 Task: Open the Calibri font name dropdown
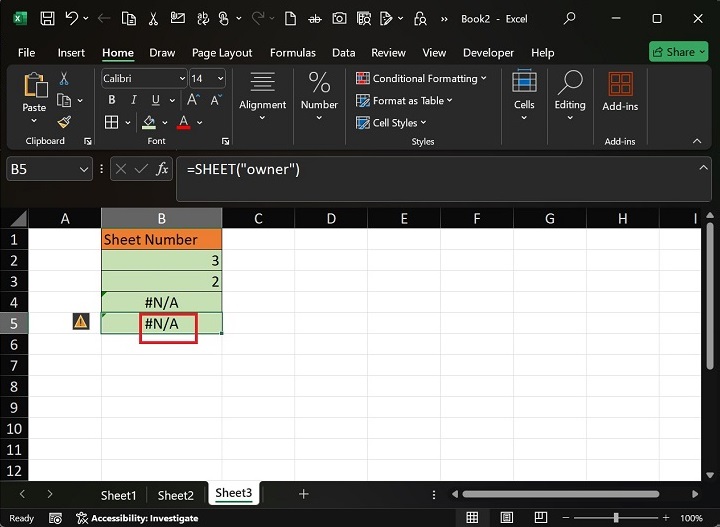(182, 78)
